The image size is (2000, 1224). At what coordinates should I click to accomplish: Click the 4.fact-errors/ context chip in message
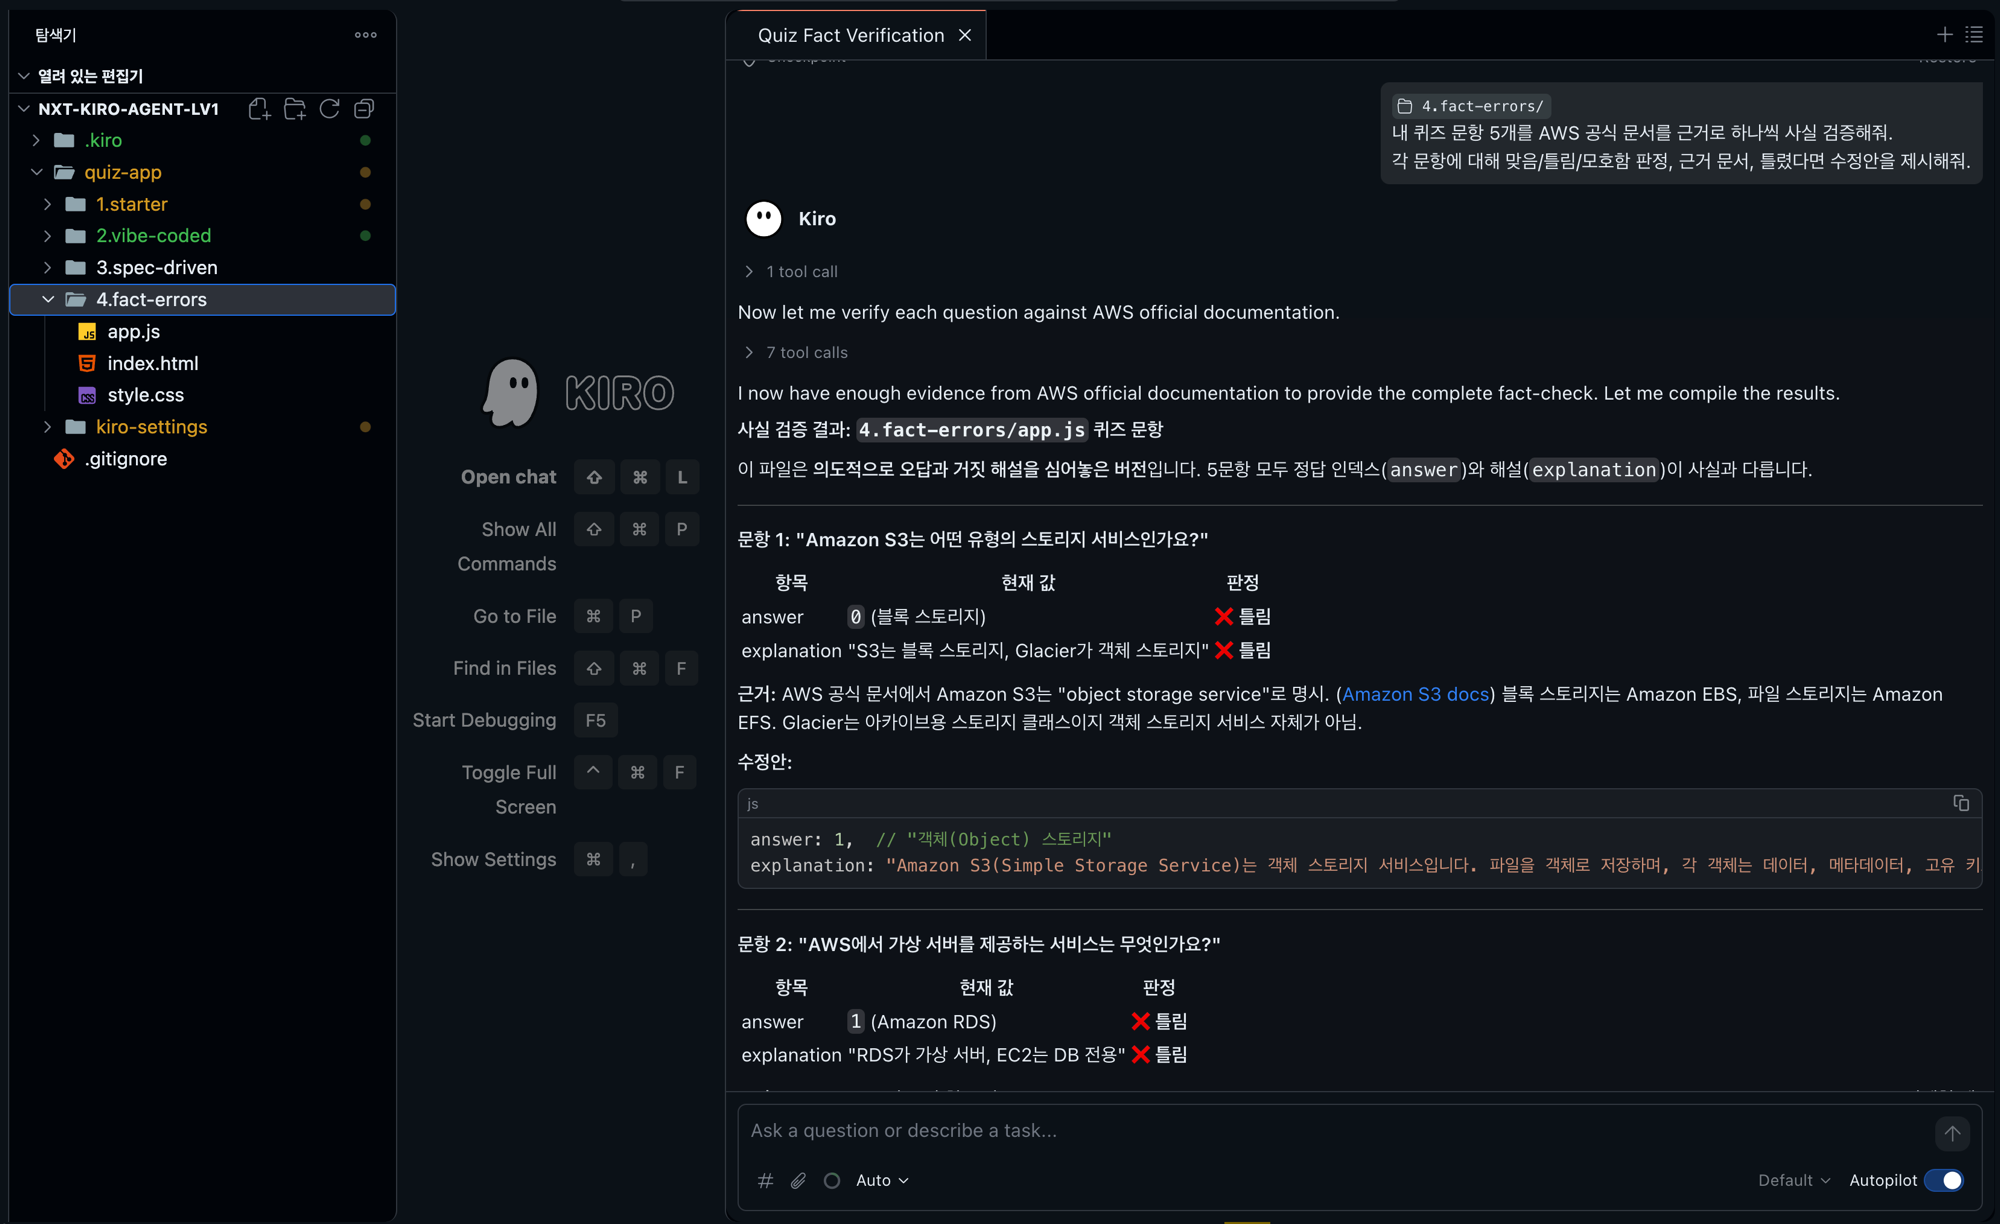tap(1472, 106)
